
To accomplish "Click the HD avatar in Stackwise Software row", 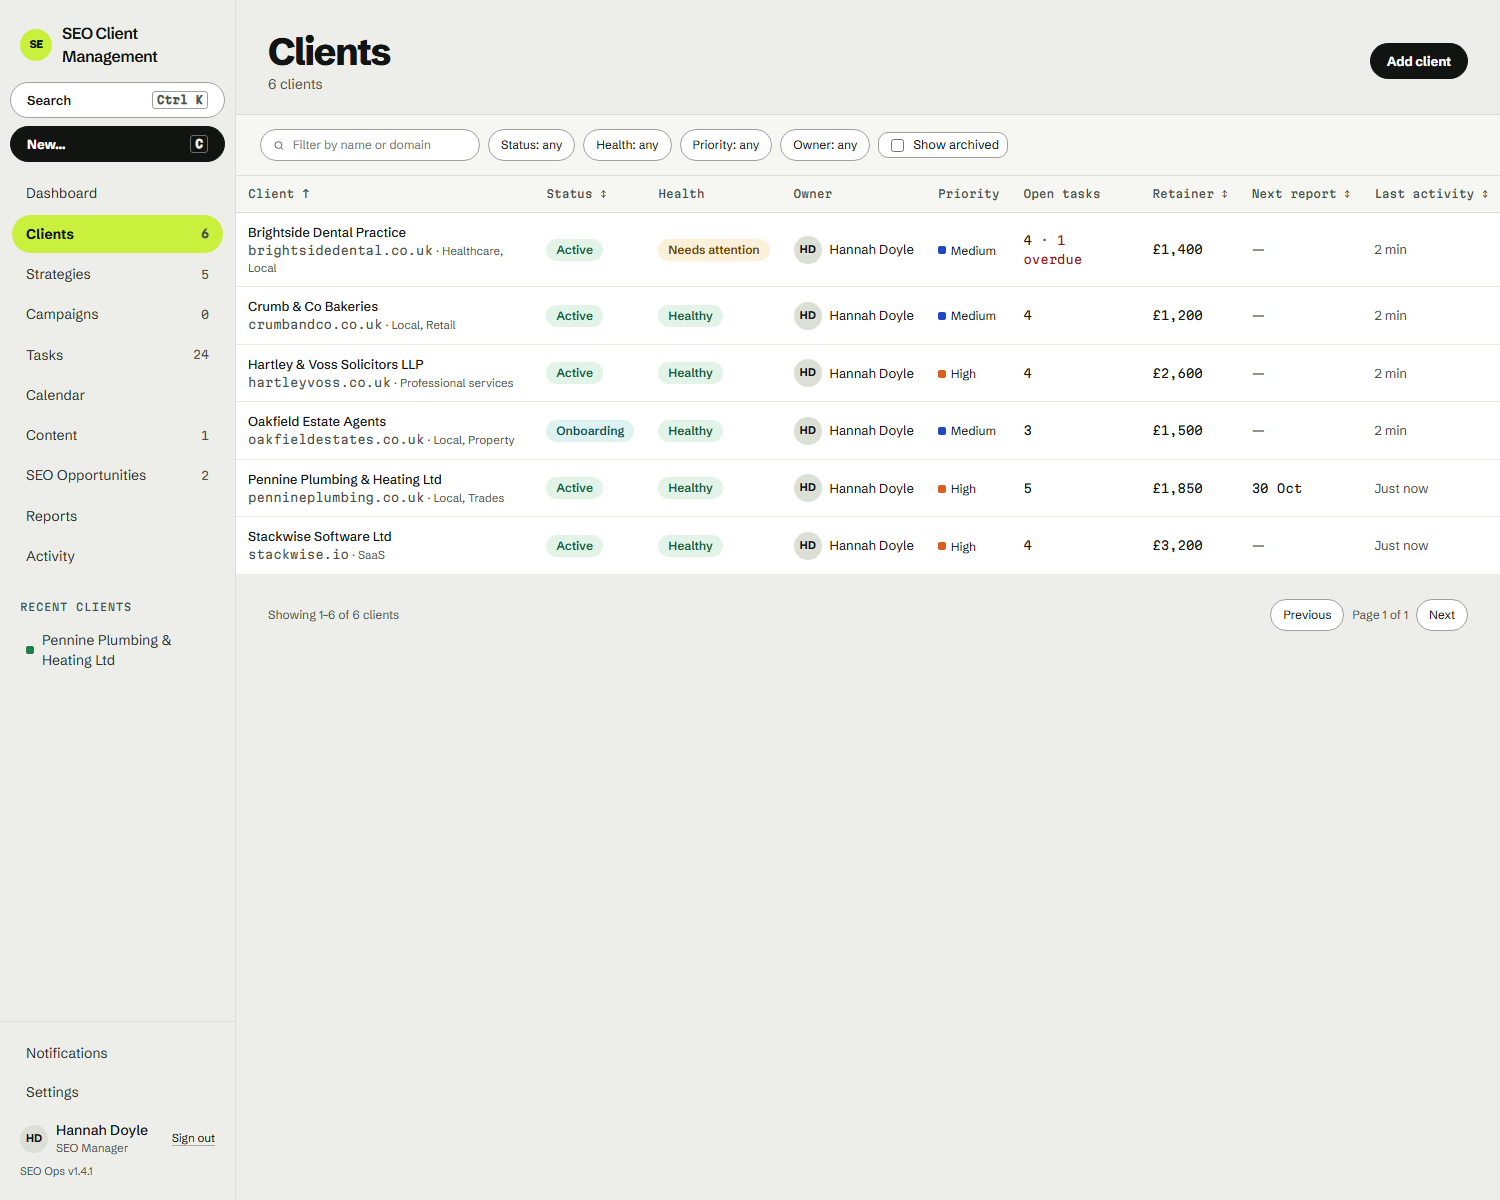I will [808, 546].
